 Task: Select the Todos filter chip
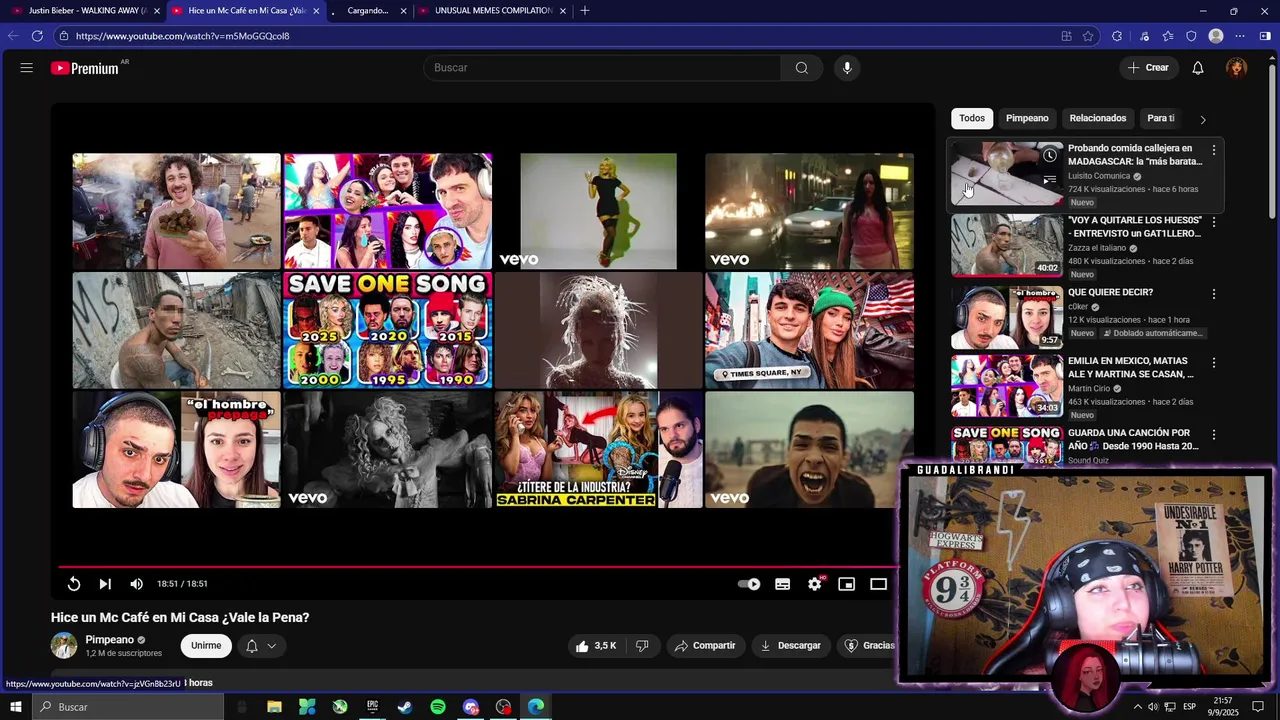pyautogui.click(x=972, y=118)
